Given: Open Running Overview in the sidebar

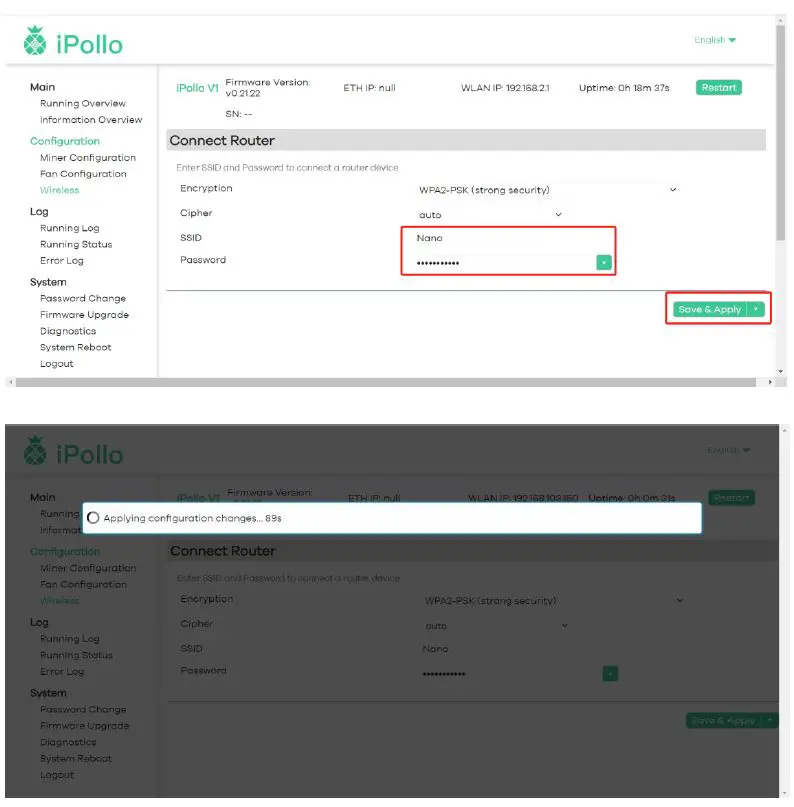Looking at the screenshot, I should tap(83, 104).
